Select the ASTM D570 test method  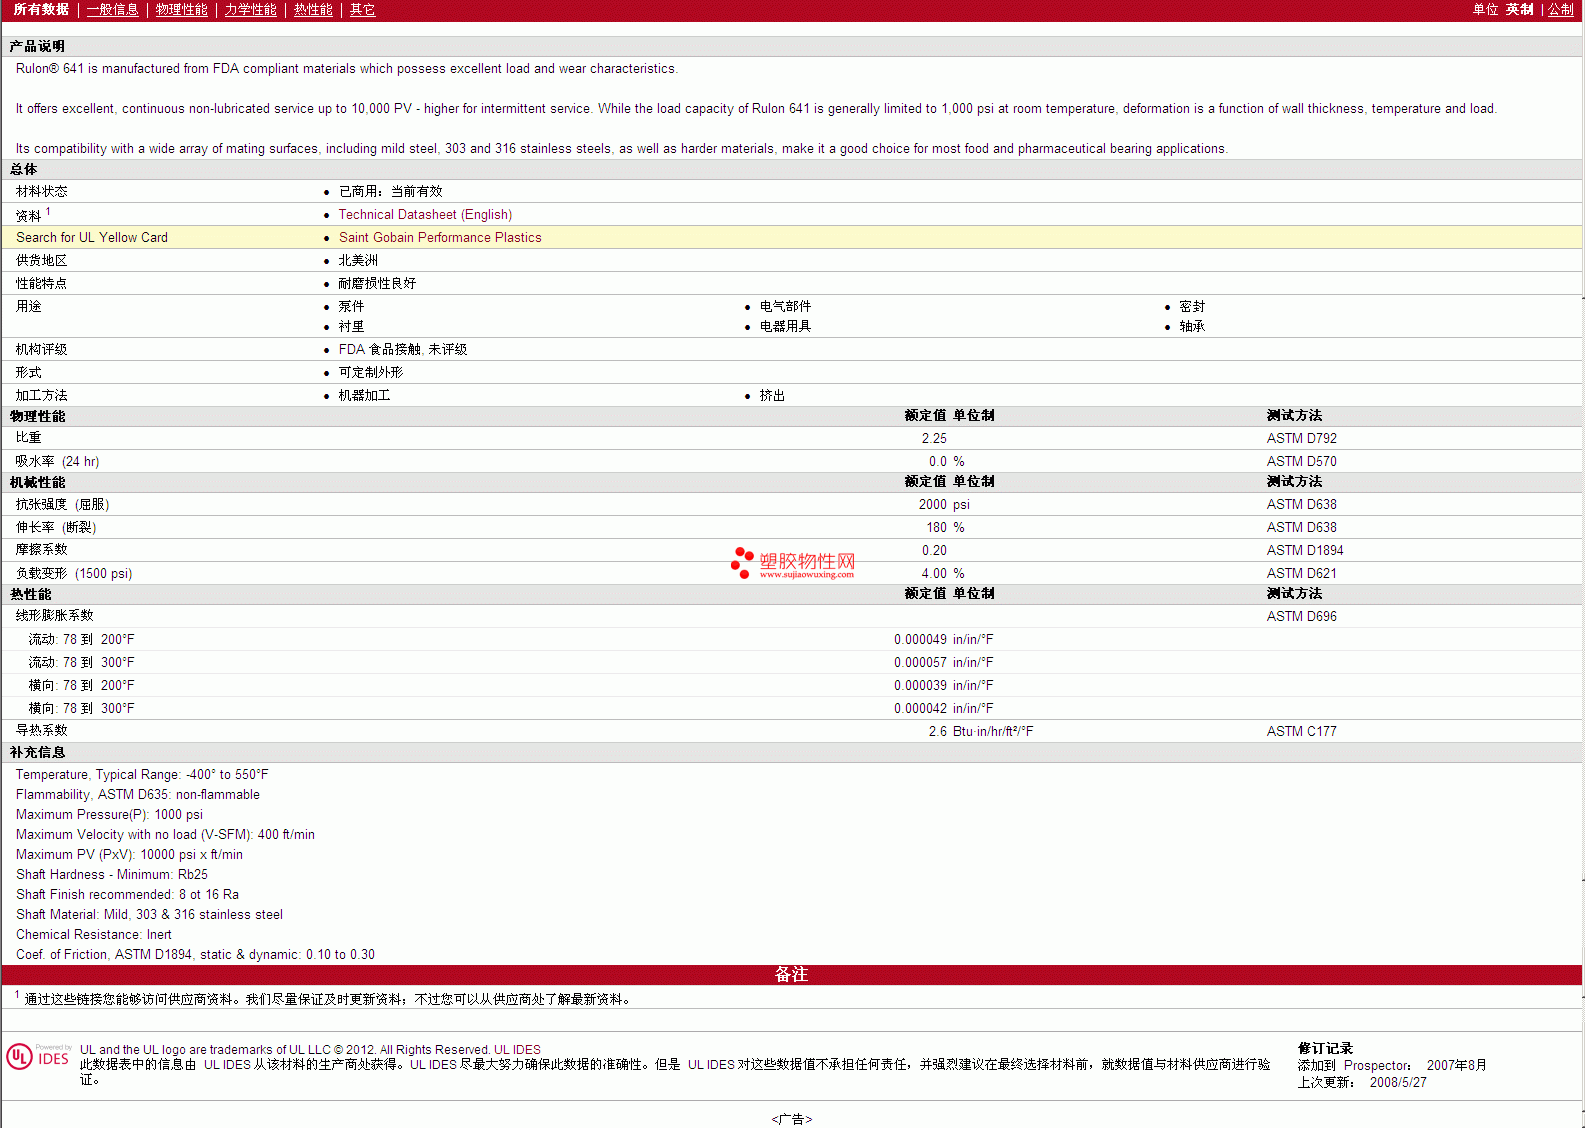(x=1301, y=461)
